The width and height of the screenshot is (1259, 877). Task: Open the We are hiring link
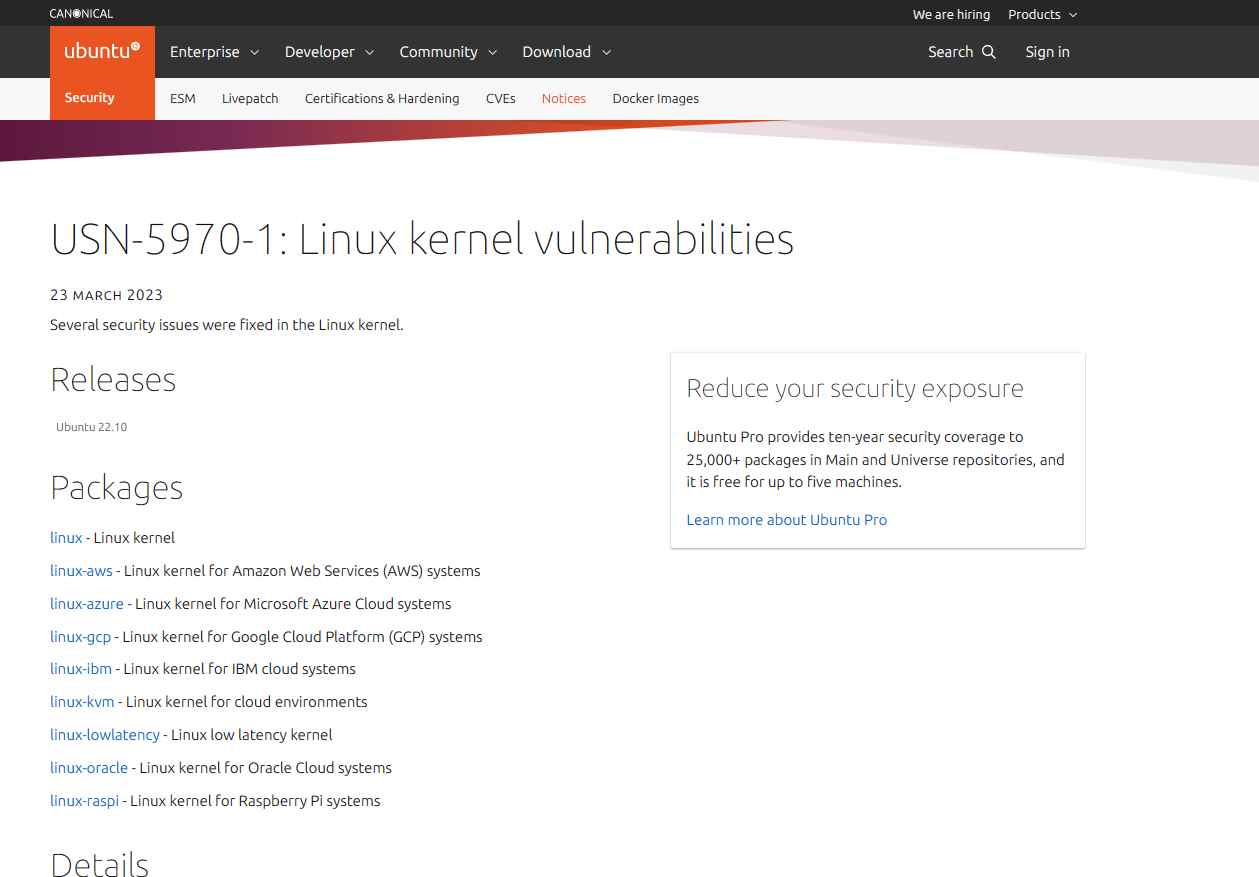coord(951,14)
